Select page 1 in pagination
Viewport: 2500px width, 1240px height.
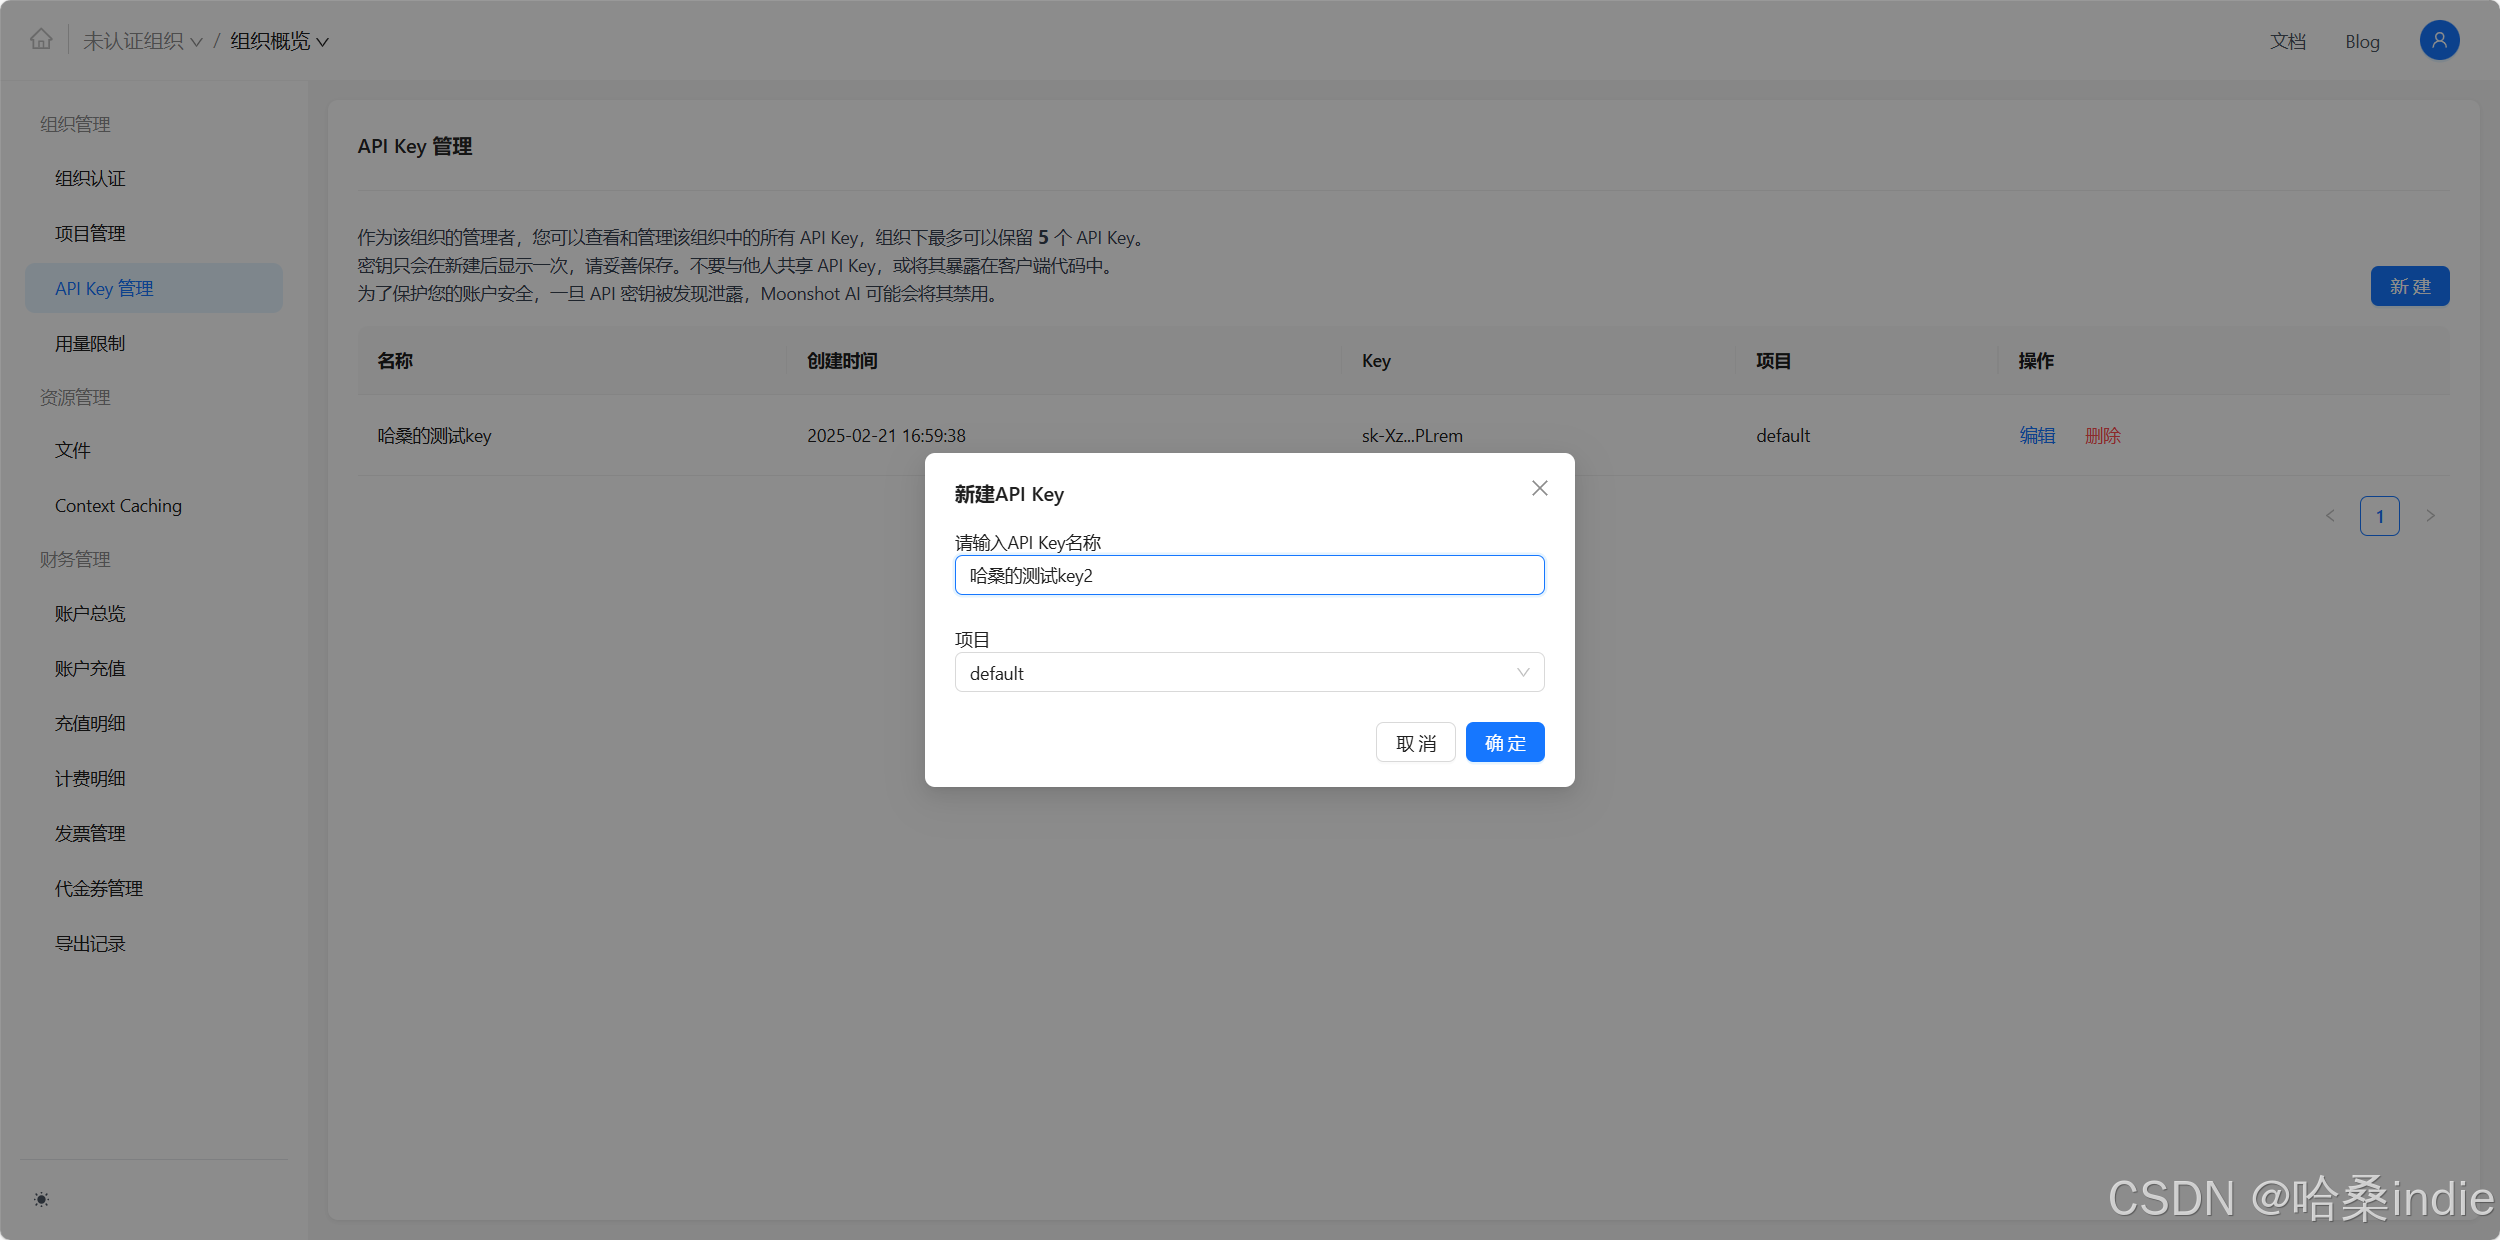2379,516
